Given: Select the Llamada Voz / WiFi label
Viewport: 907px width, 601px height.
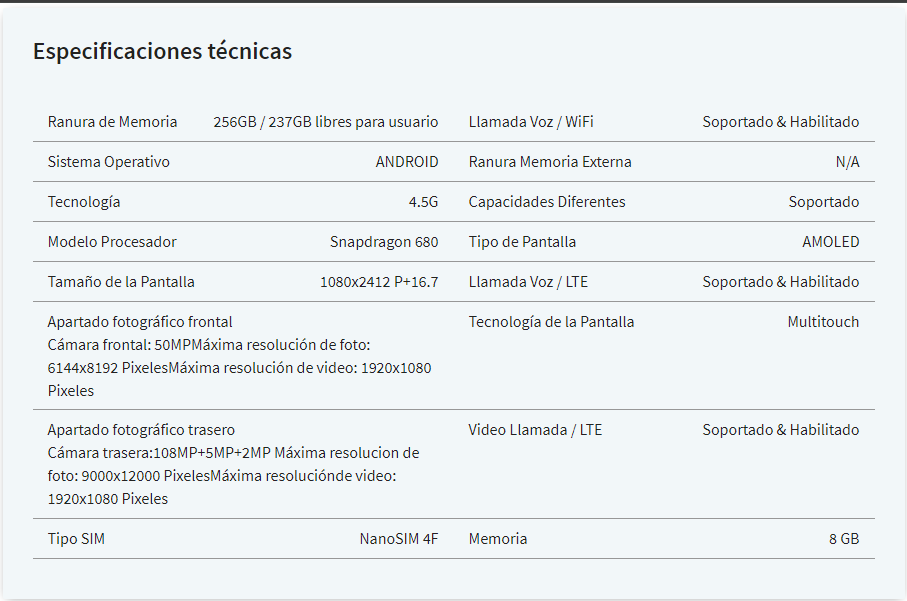Looking at the screenshot, I should (531, 122).
